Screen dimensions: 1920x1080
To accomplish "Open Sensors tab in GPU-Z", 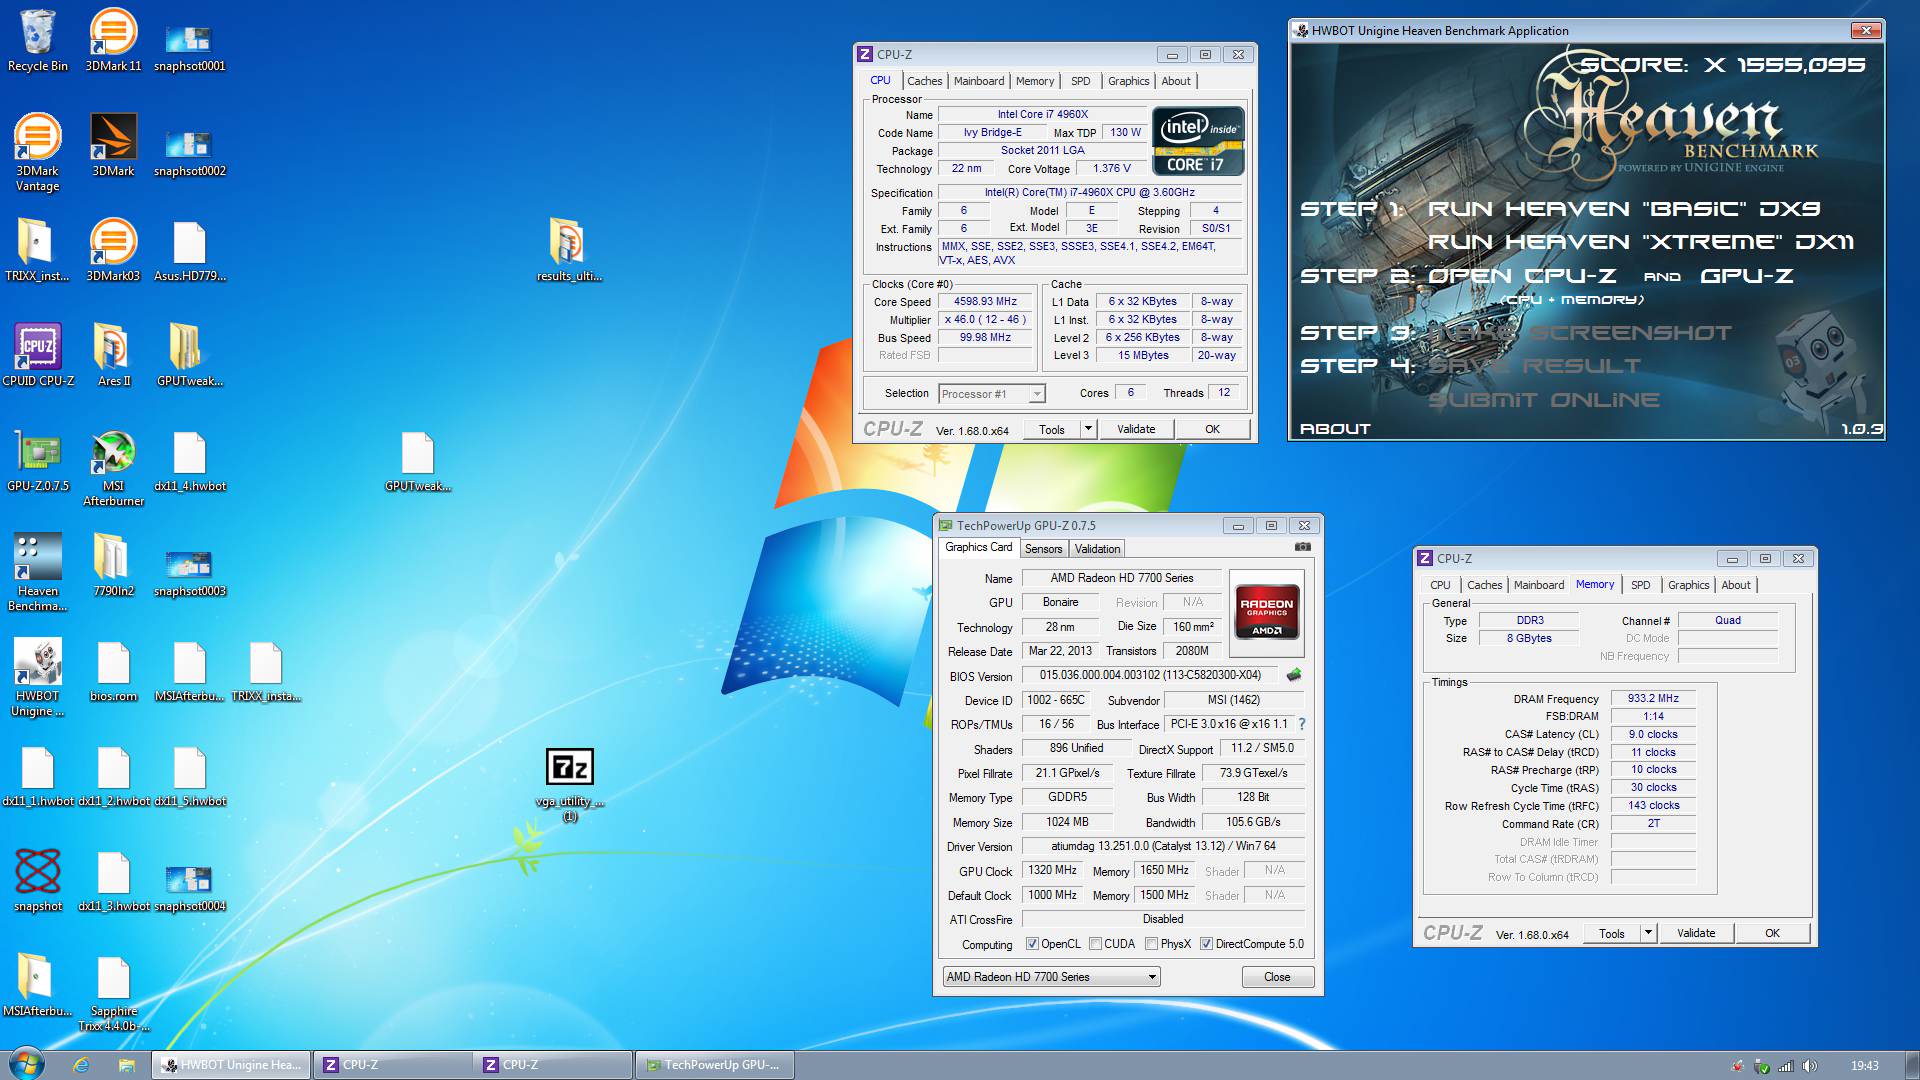I will pos(1043,549).
